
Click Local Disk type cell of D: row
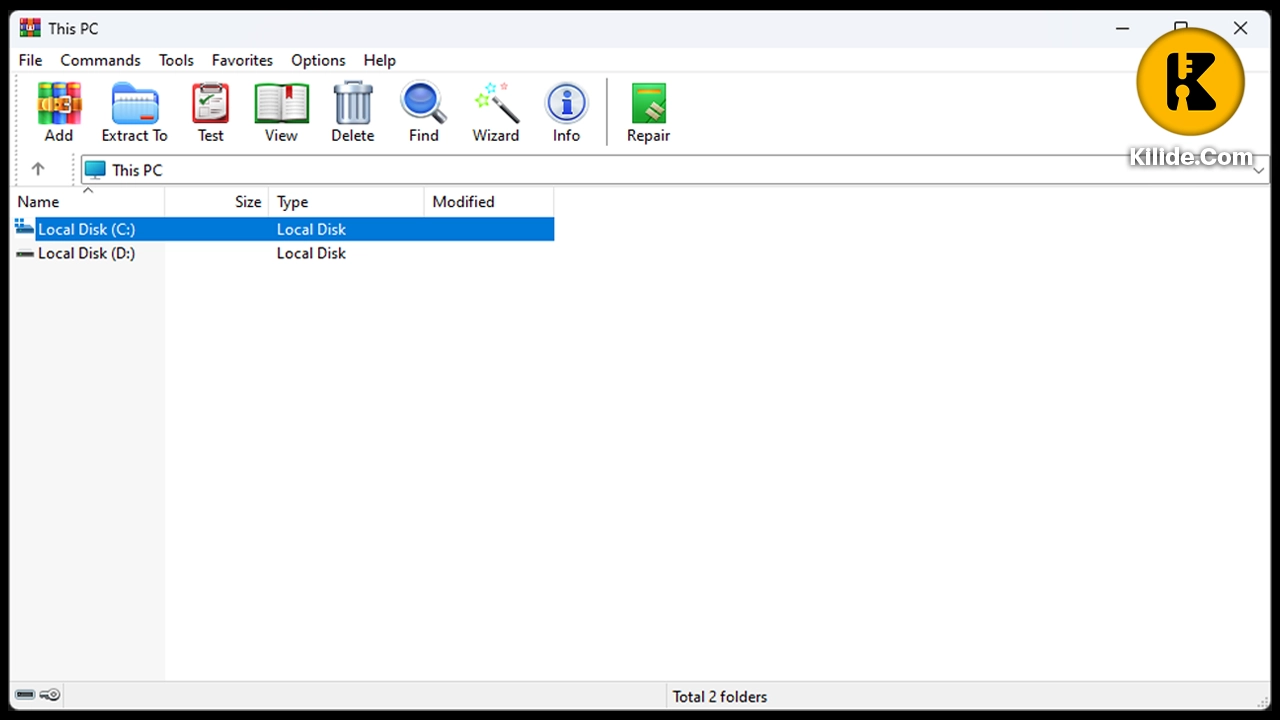pyautogui.click(x=311, y=253)
